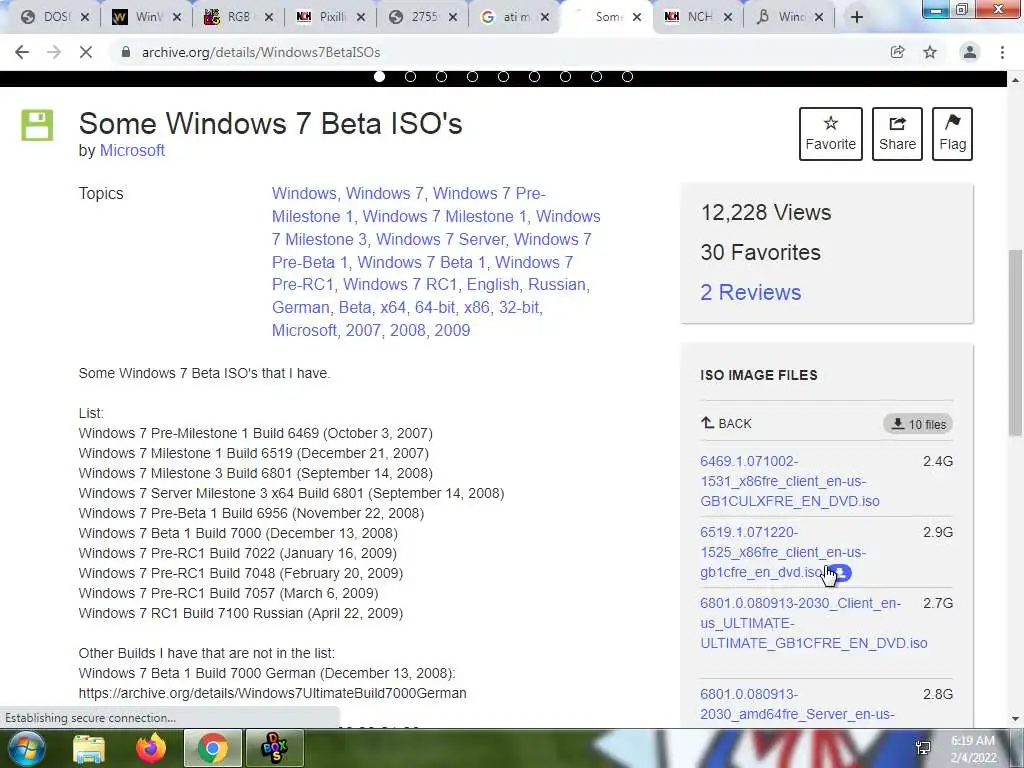Select the fifth carousel dot
Image resolution: width=1024 pixels, height=768 pixels.
pos(504,76)
